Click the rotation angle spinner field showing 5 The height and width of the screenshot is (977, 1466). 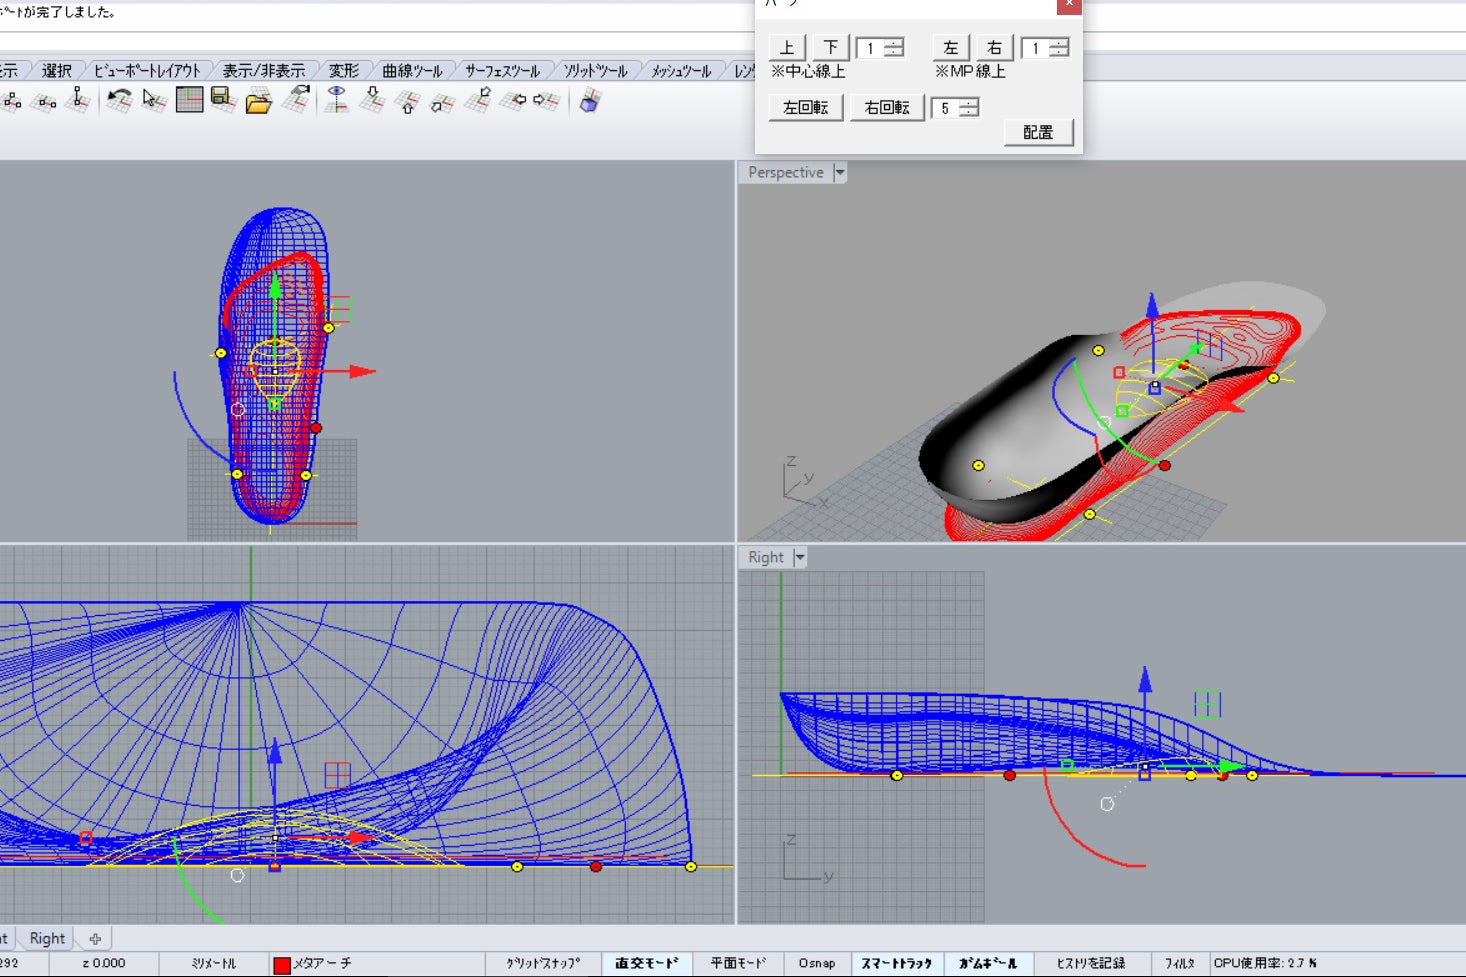click(945, 108)
